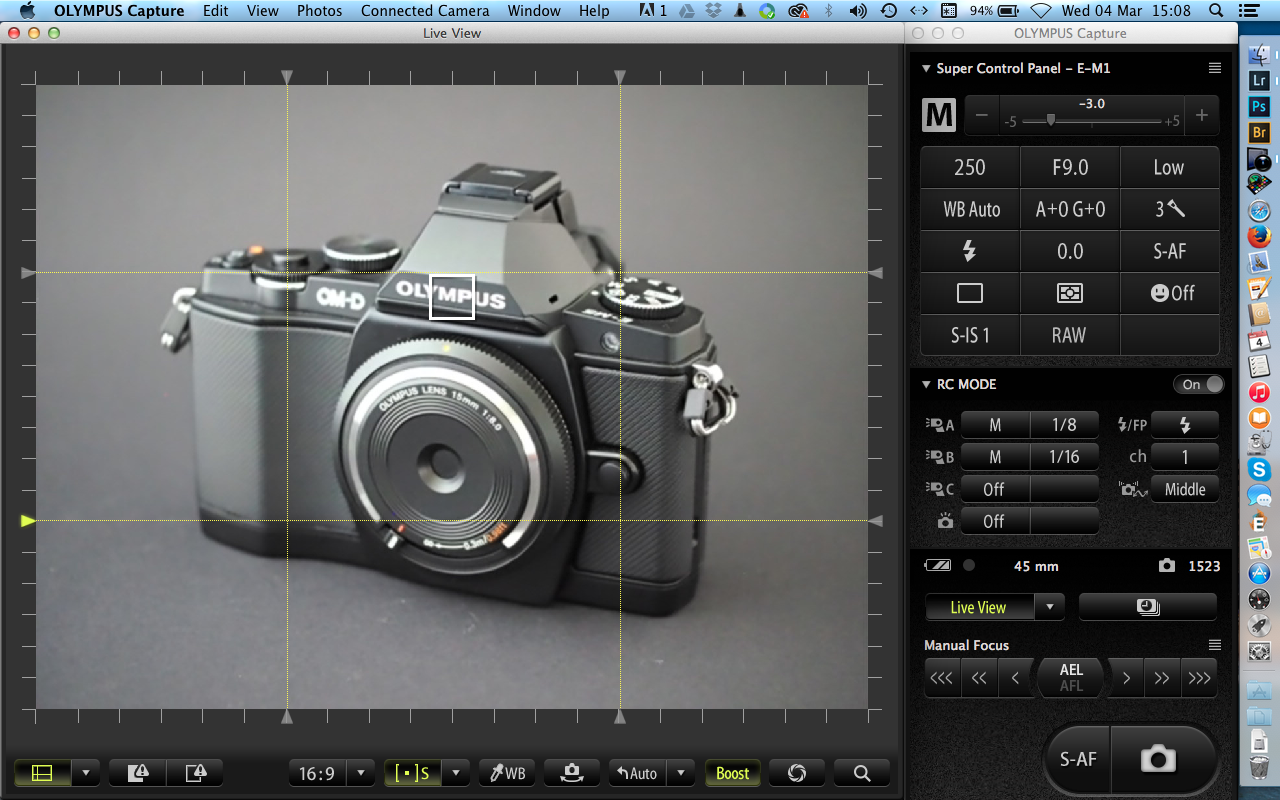Activate the WB eyedropper tool
This screenshot has height=800, width=1280.
tap(507, 773)
